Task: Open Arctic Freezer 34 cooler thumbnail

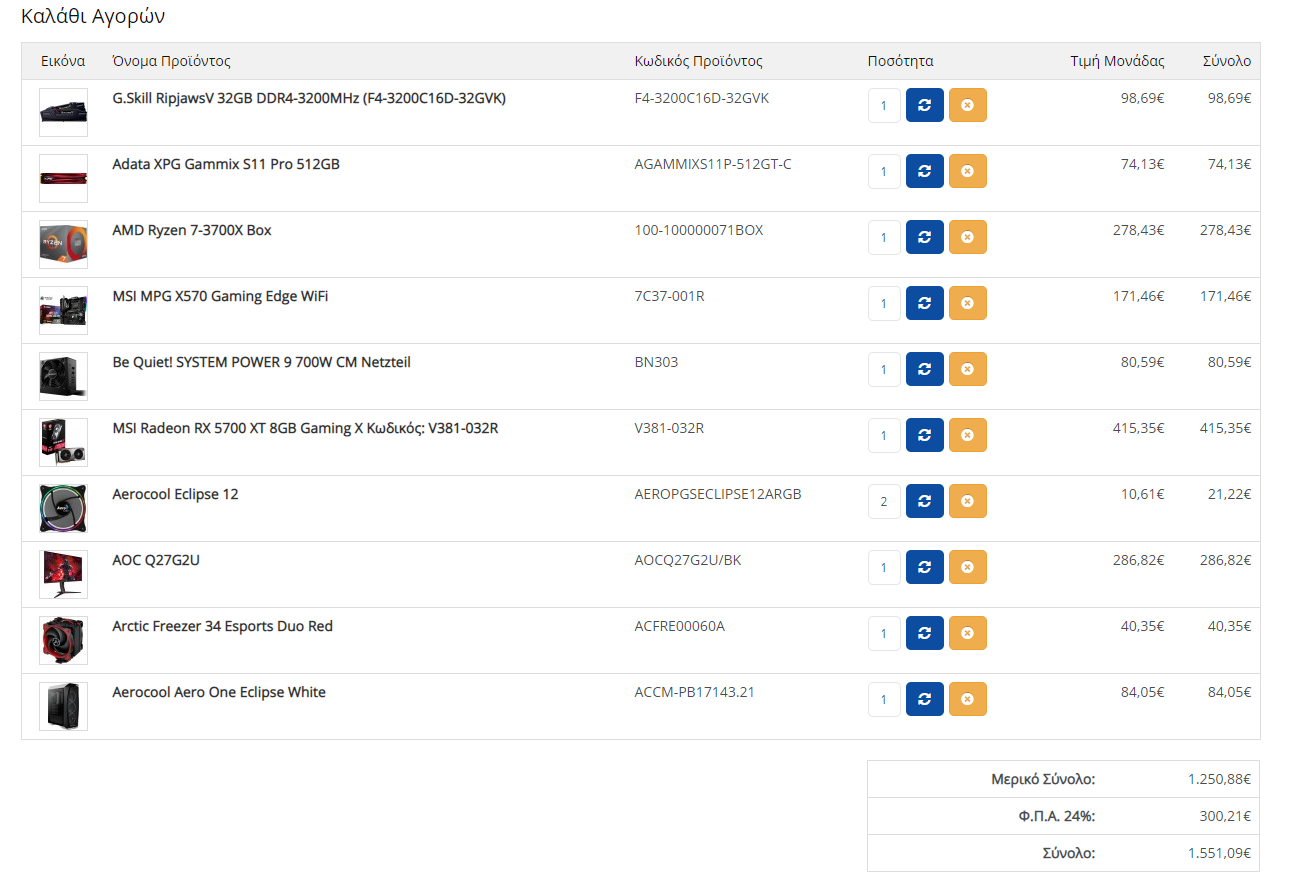Action: click(63, 640)
